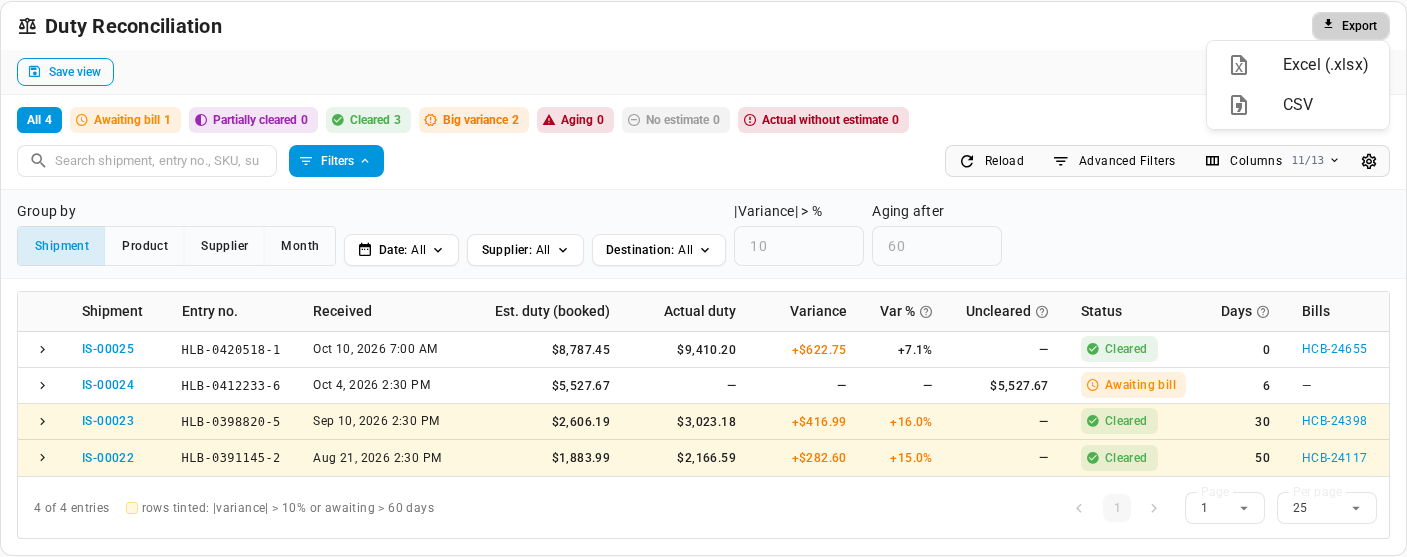Choose Excel (.xlsx) export option

(x=1297, y=65)
